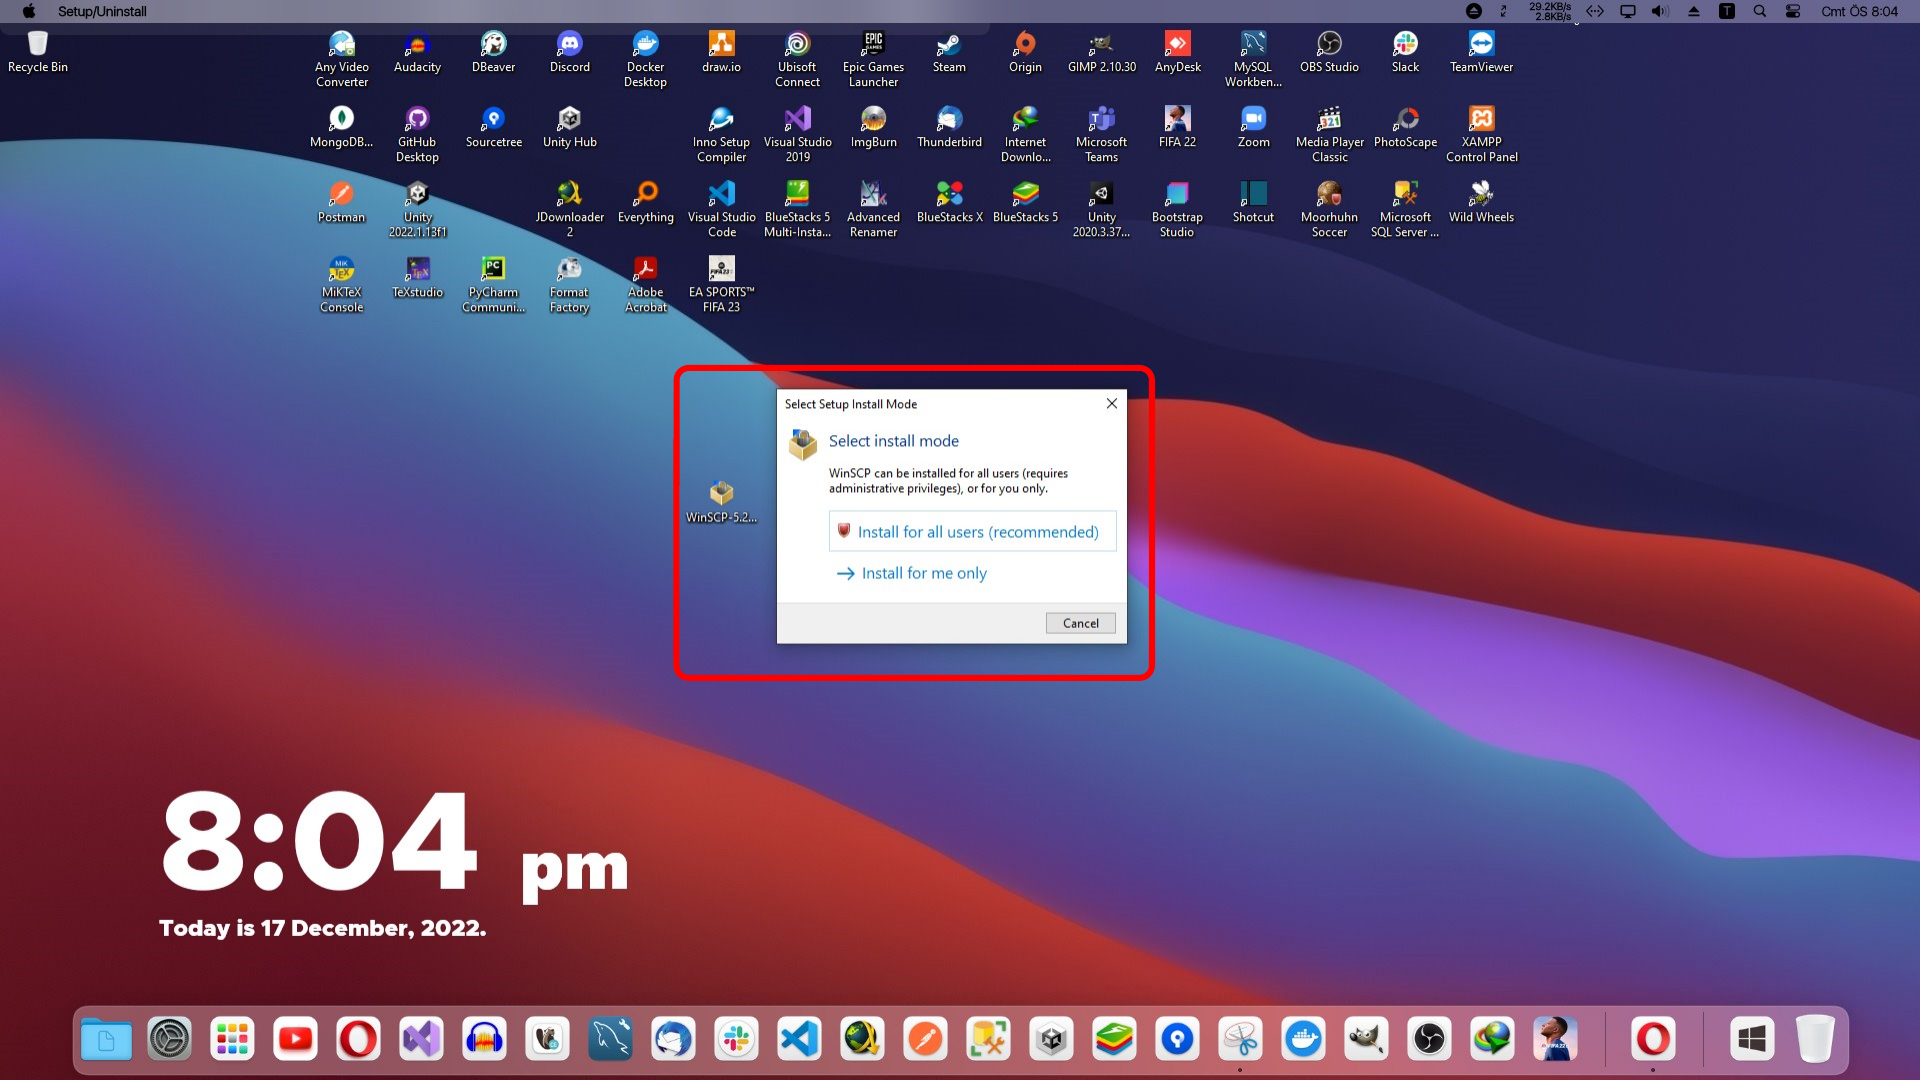
Task: Select the Microsoft Teams desktop icon
Action: (x=1102, y=134)
